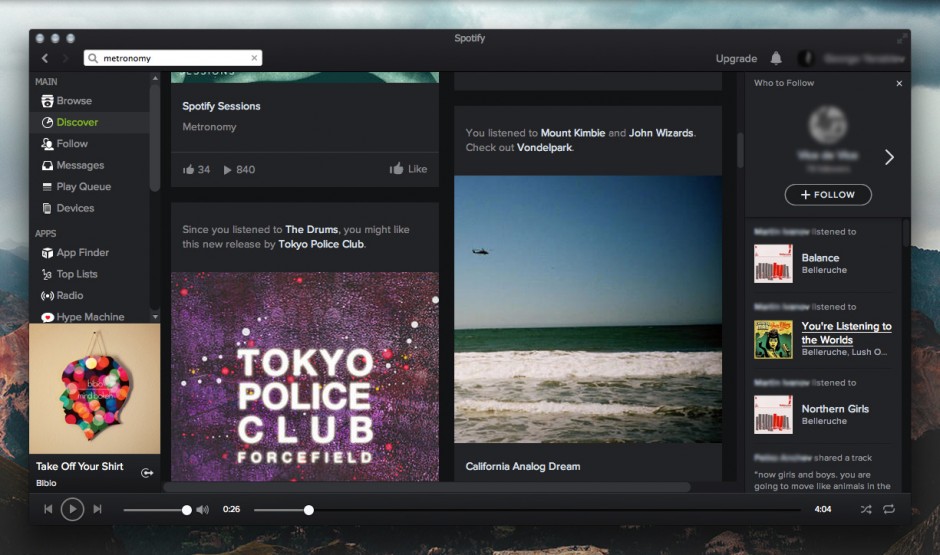Open the Spotify Sessions title
Screen dimensions: 940x555
[221, 106]
